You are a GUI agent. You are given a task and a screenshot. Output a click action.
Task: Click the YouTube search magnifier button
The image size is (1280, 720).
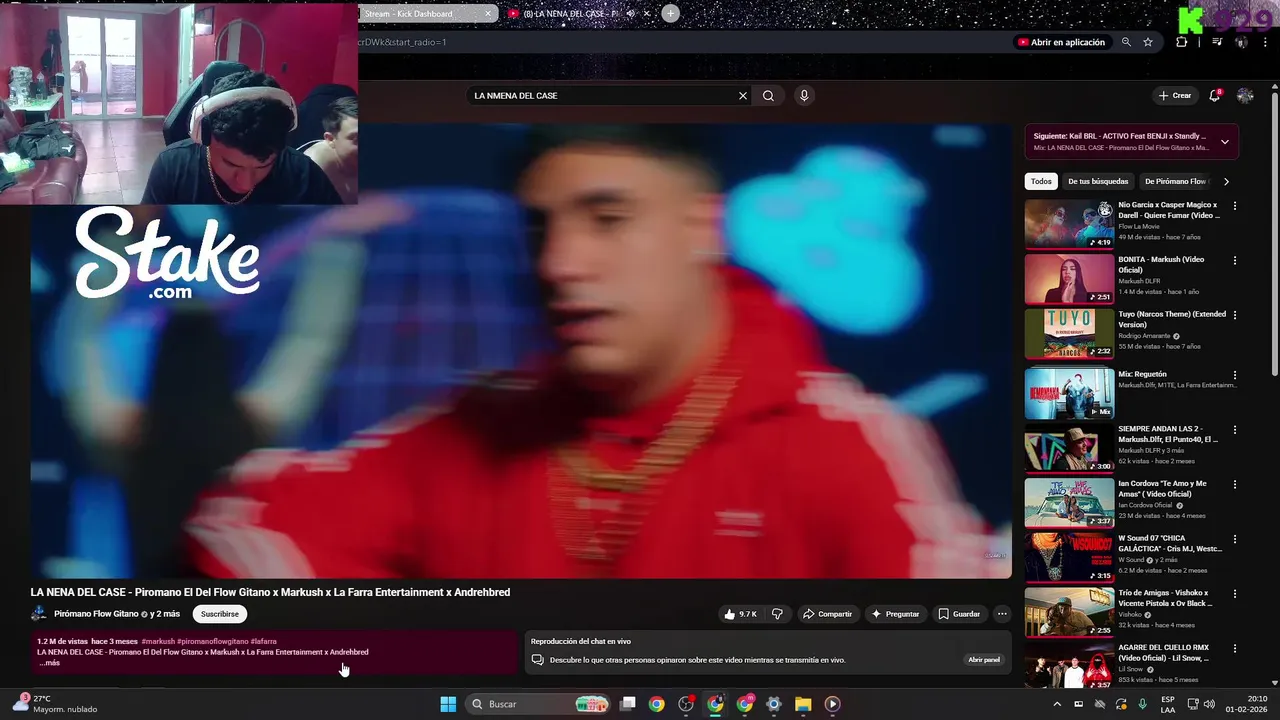click(x=768, y=96)
